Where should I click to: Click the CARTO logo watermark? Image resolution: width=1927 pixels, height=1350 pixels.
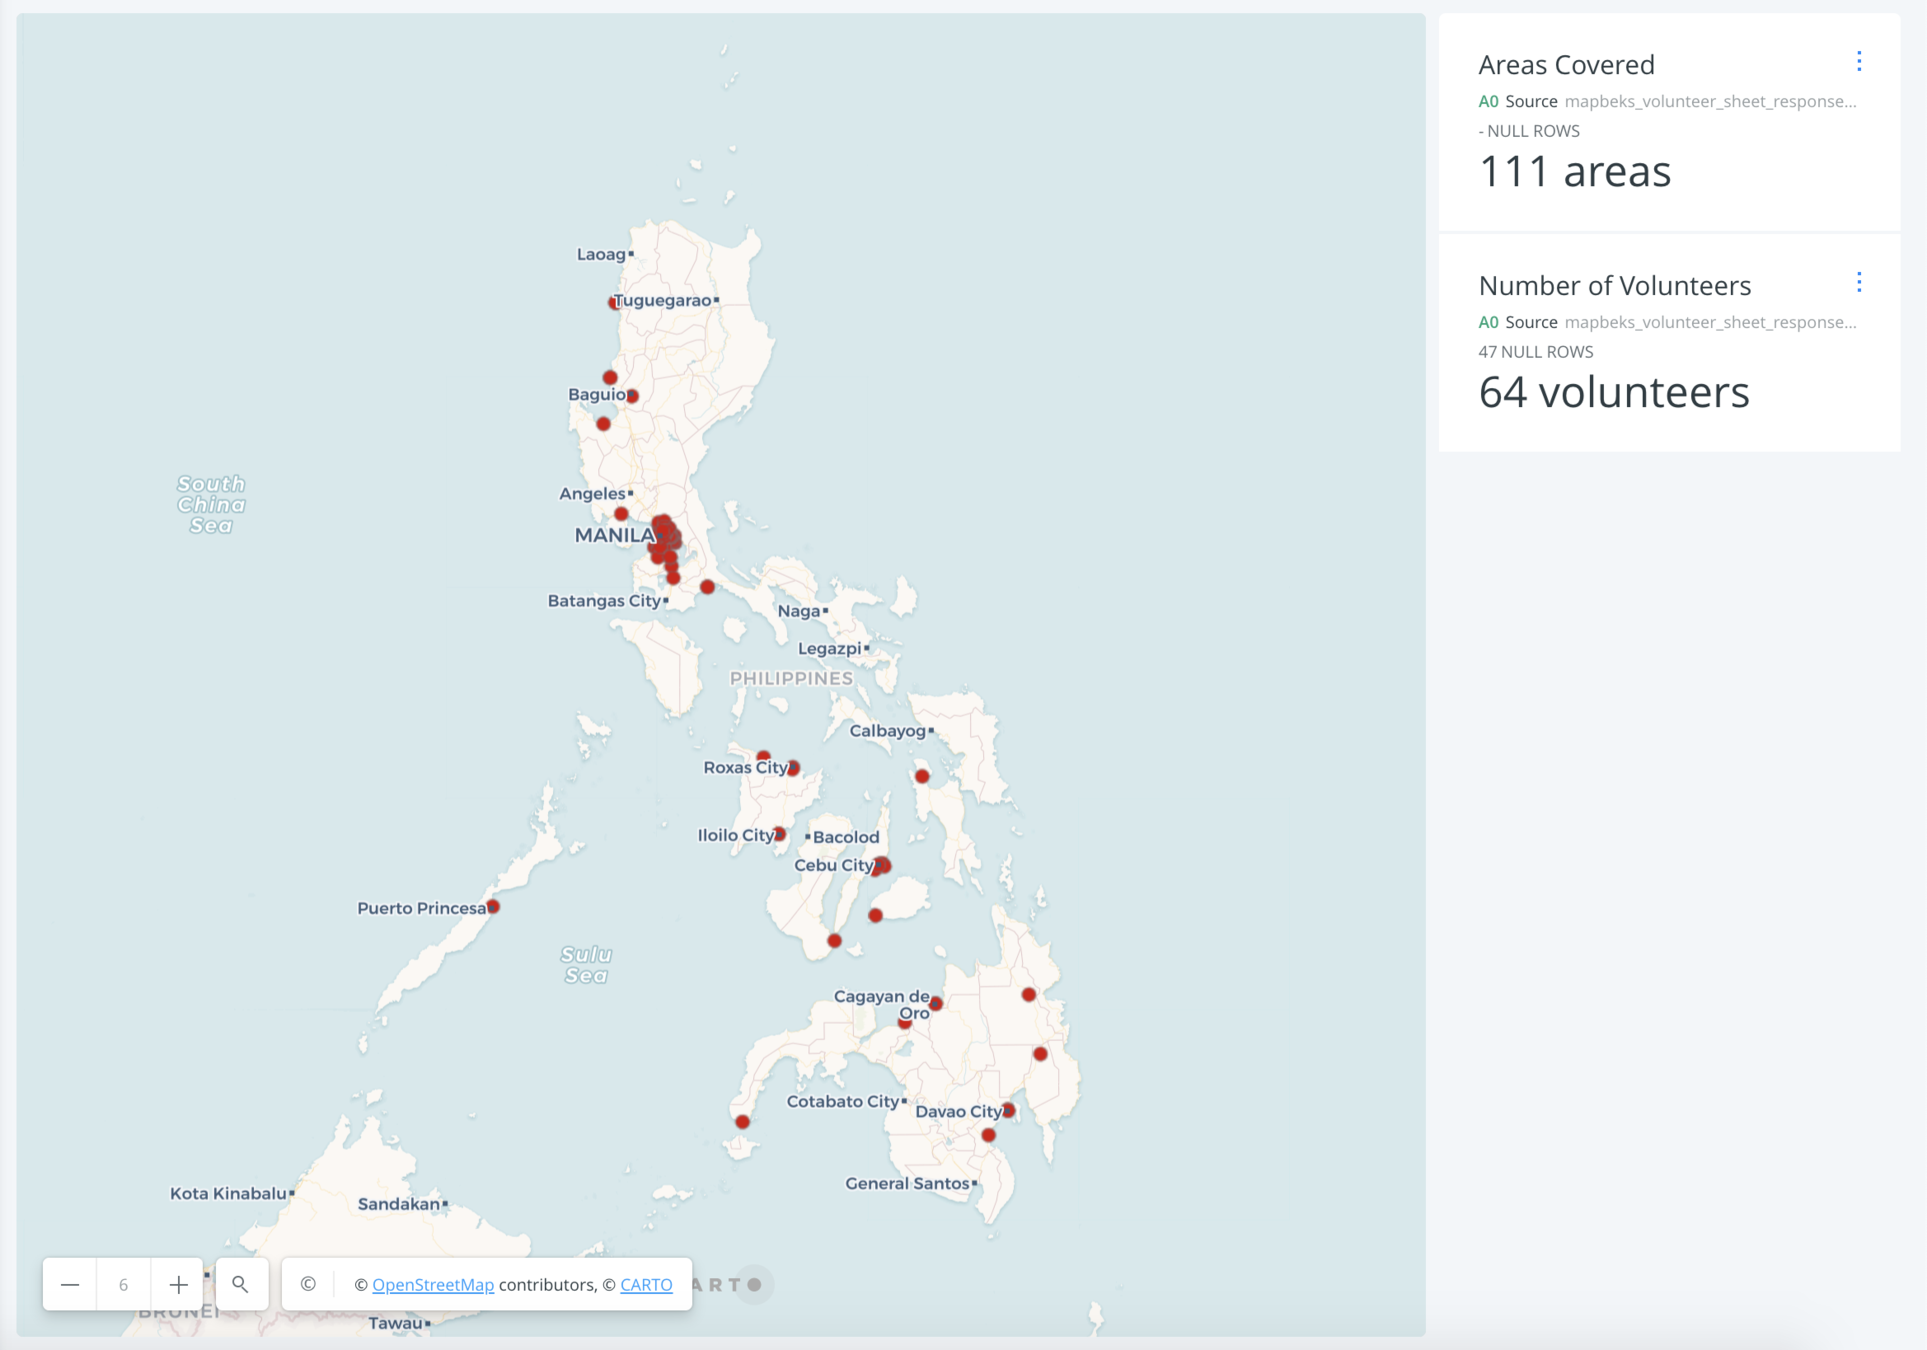(728, 1284)
